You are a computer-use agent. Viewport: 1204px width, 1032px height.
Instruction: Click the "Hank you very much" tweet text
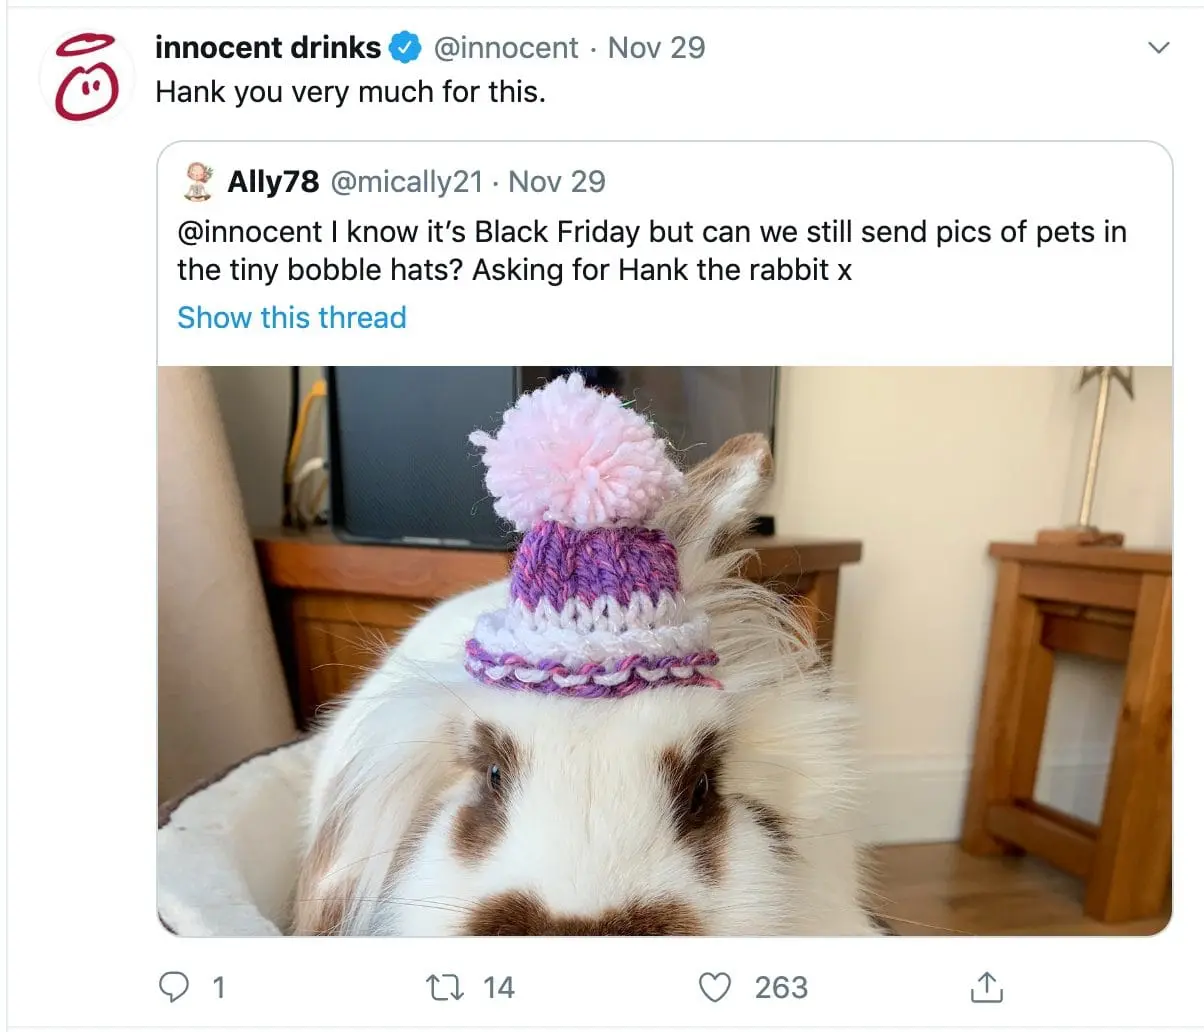tap(350, 92)
